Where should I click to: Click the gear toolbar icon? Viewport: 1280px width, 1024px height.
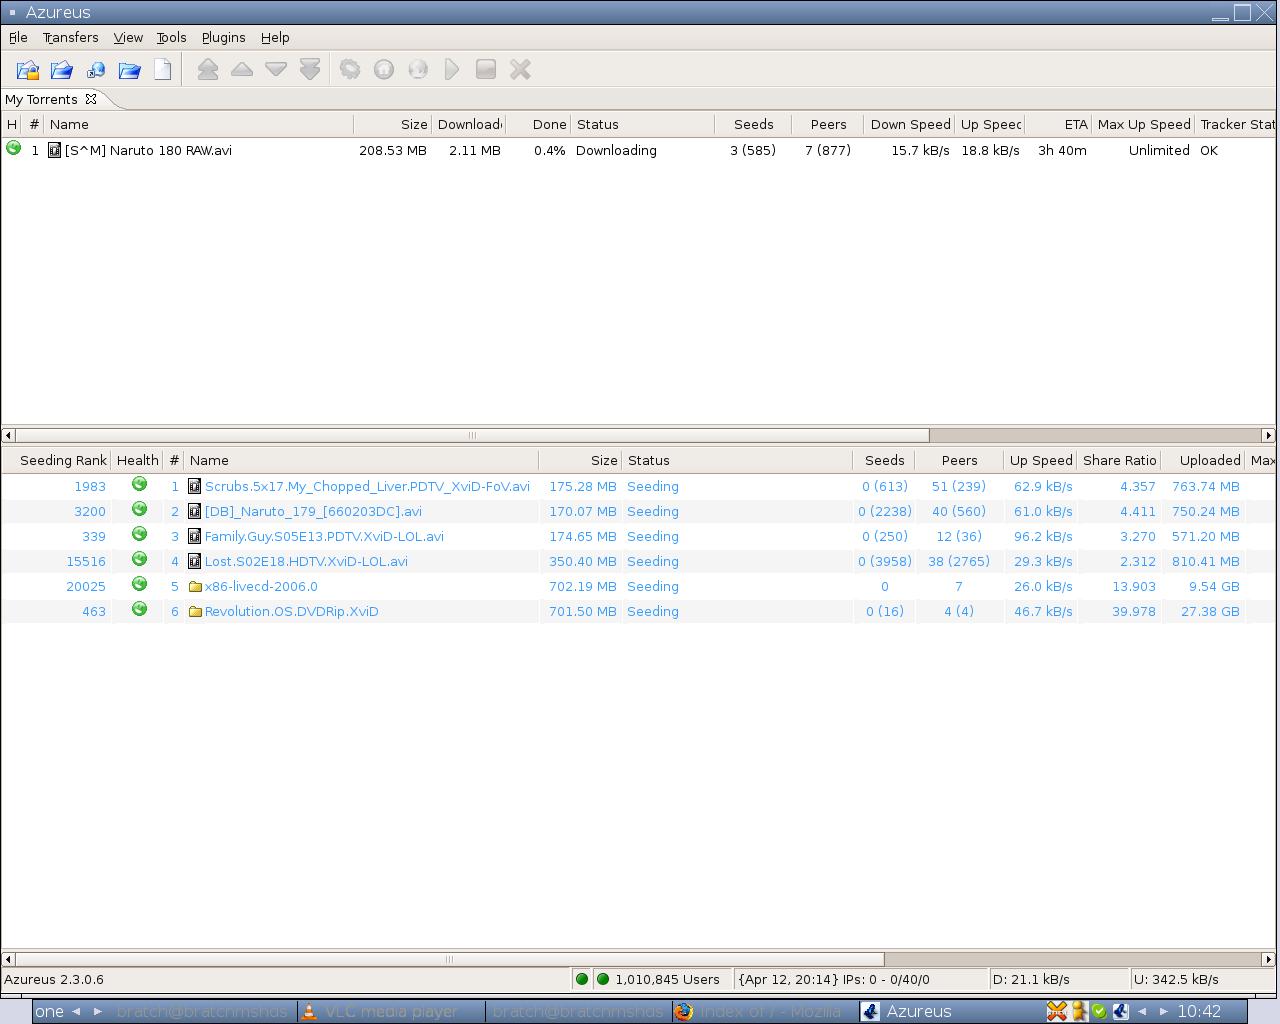(350, 69)
